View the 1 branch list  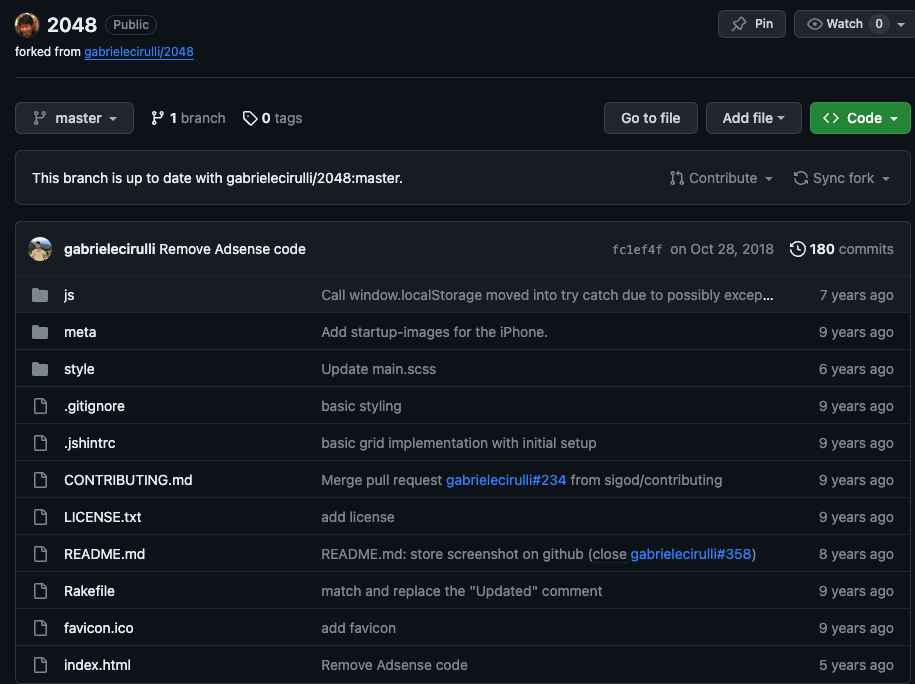[188, 118]
